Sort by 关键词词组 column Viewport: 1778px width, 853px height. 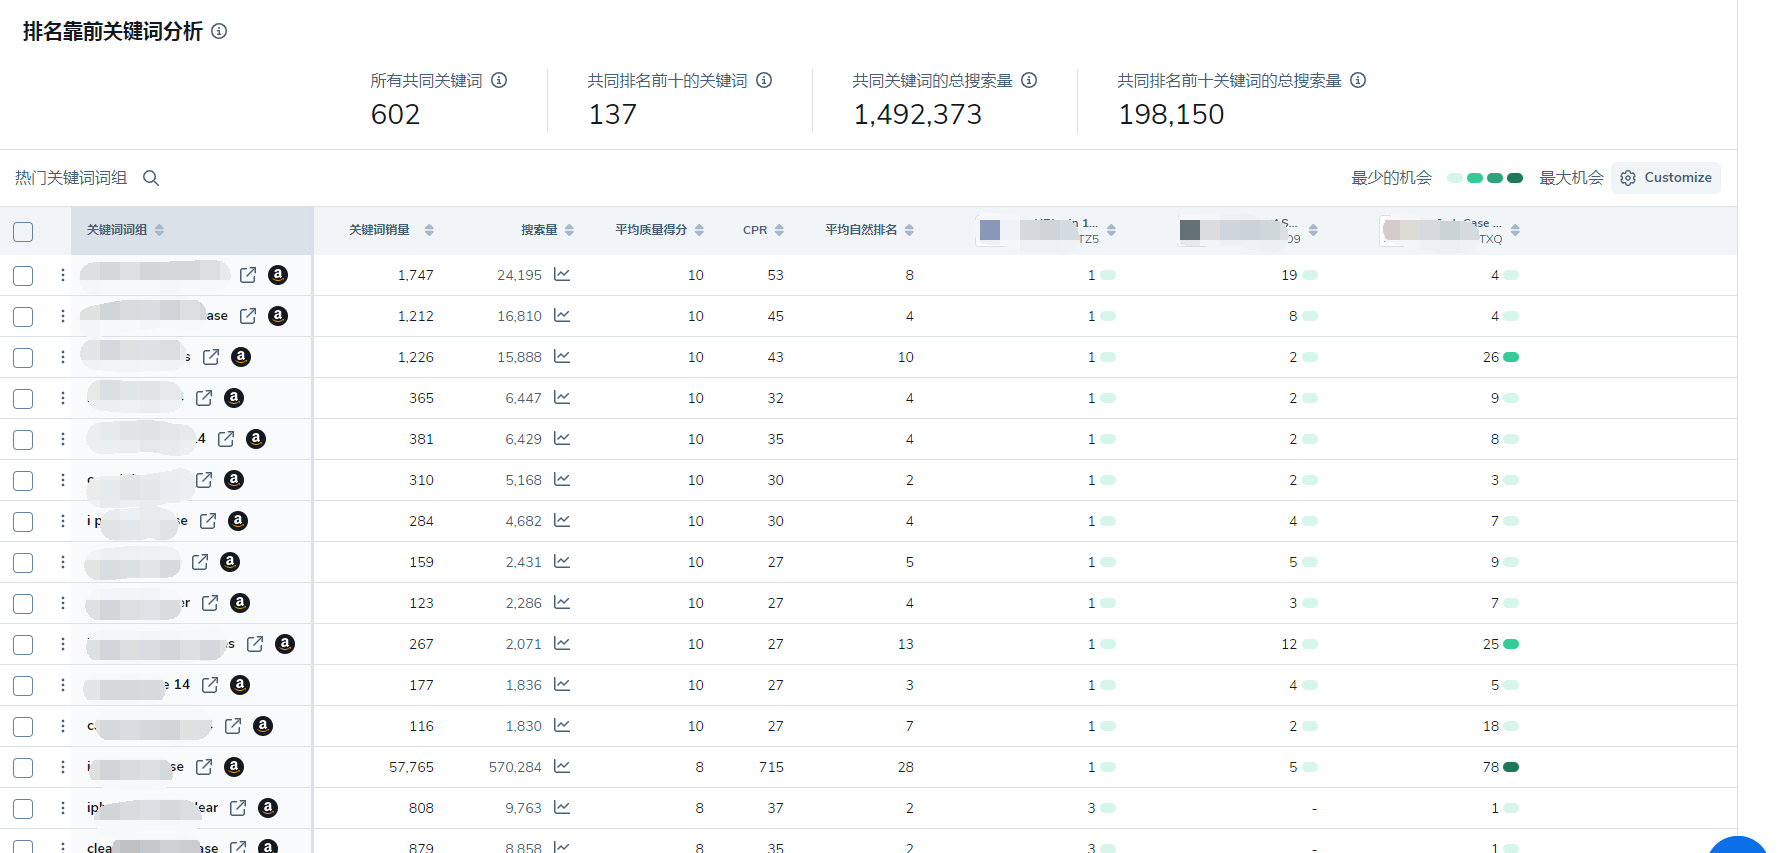(159, 230)
